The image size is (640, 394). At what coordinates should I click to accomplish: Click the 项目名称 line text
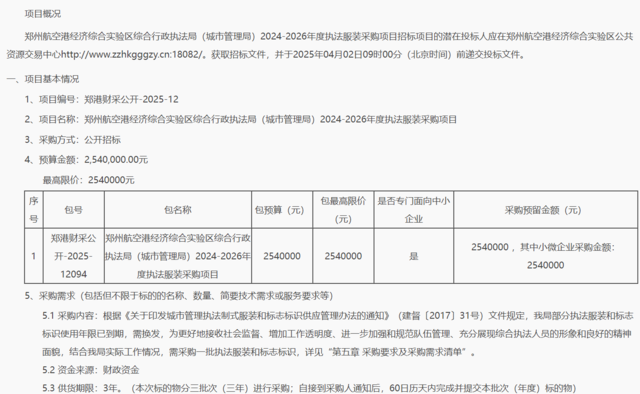coord(240,119)
